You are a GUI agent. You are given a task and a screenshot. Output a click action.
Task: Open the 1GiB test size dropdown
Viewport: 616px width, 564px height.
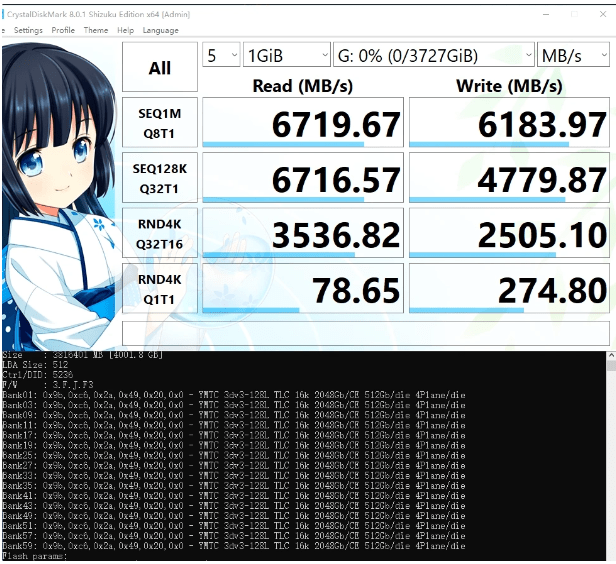[x=286, y=55]
